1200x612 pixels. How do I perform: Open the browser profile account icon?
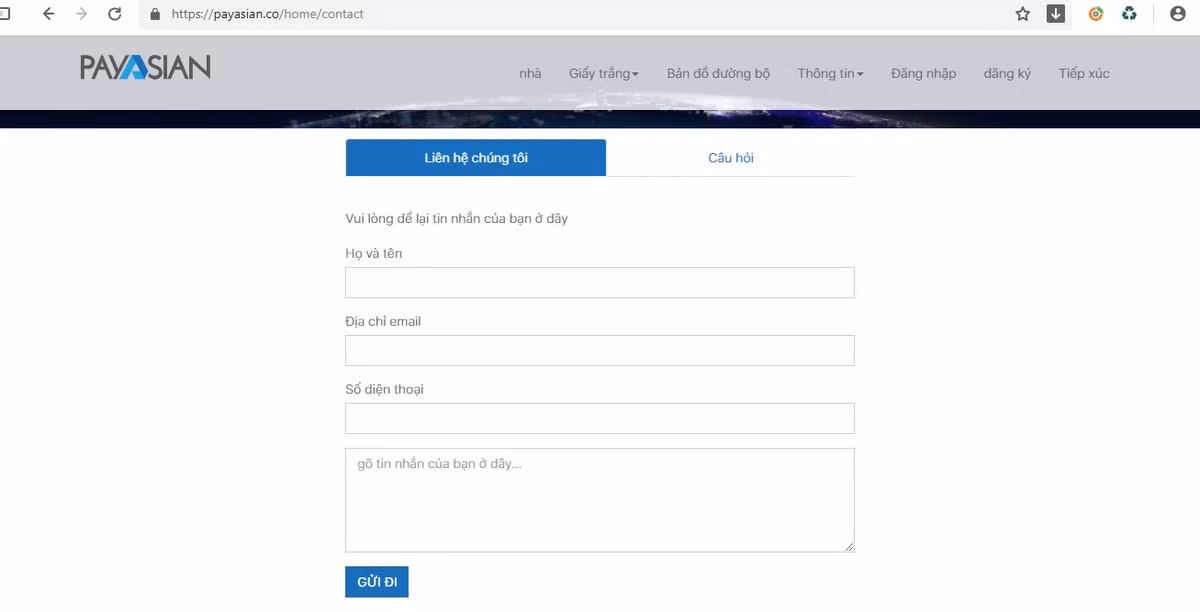[x=1177, y=14]
